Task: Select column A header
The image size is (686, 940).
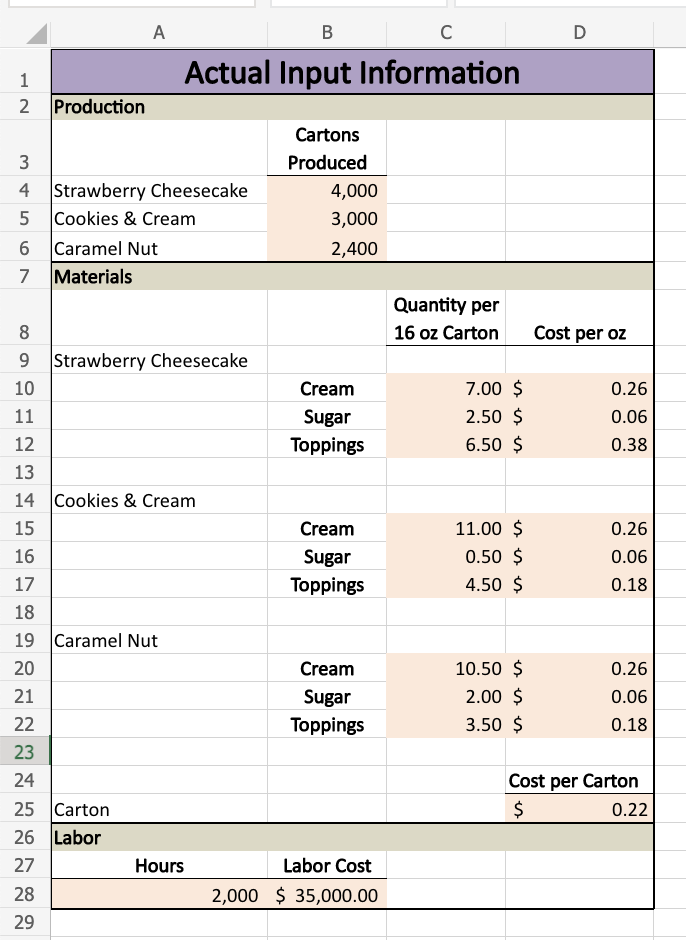Action: 158,33
